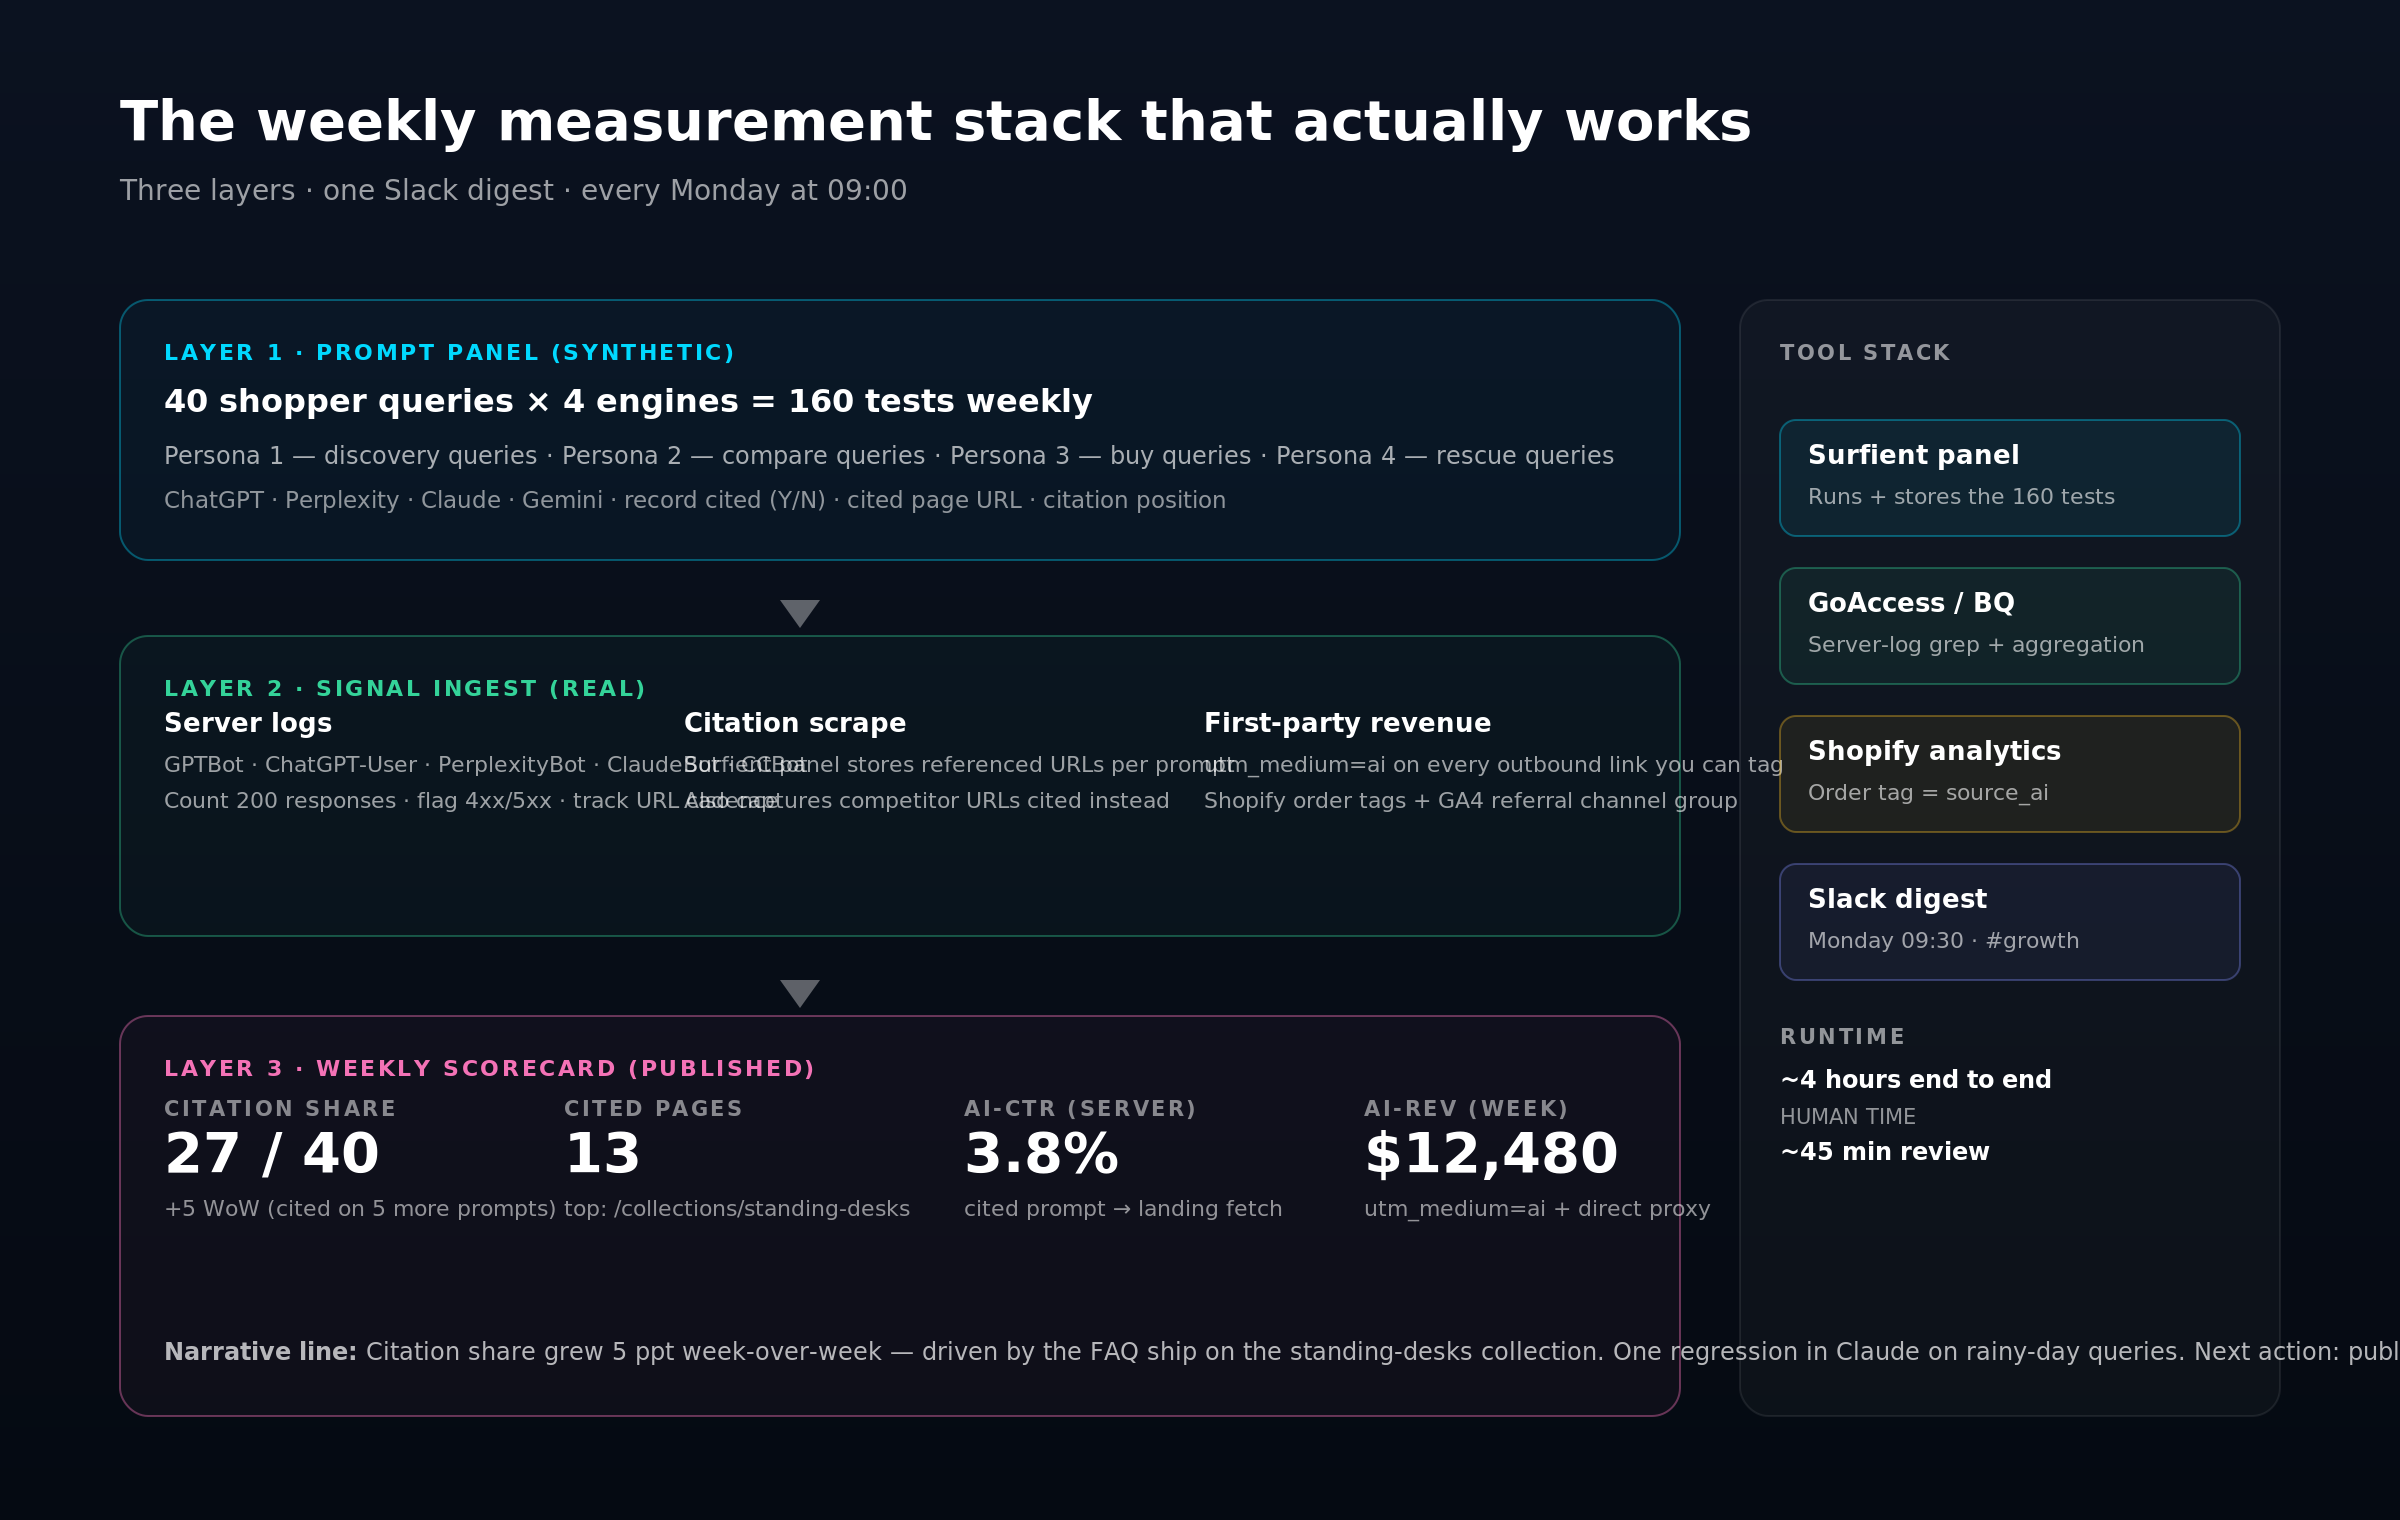Click the title "The weekly measurement stack that actually works"
This screenshot has width=2400, height=1520.
(935, 124)
